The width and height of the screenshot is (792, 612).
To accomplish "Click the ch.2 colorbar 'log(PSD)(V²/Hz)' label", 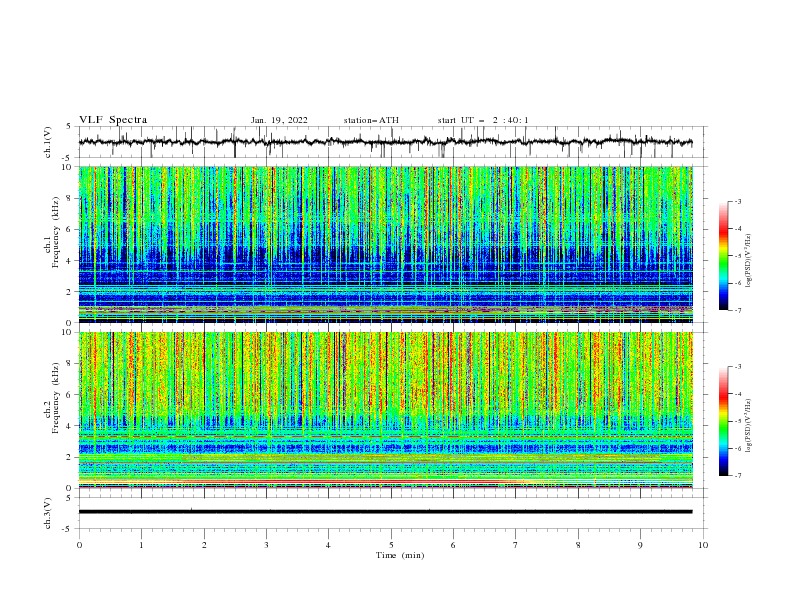I will [749, 426].
